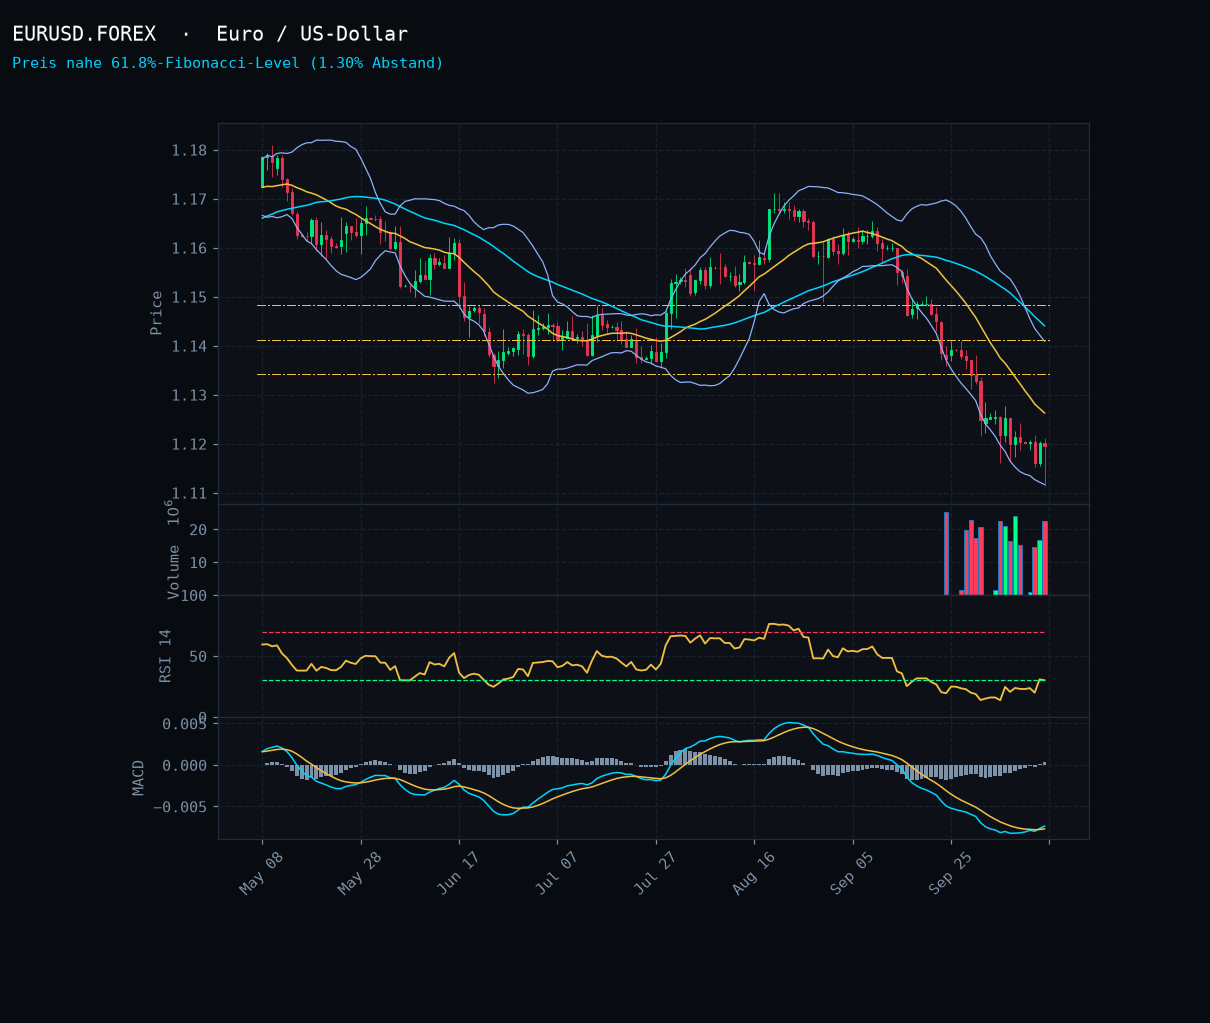Click the 1.13 price axis label
The width and height of the screenshot is (1210, 1023).
[x=189, y=396]
